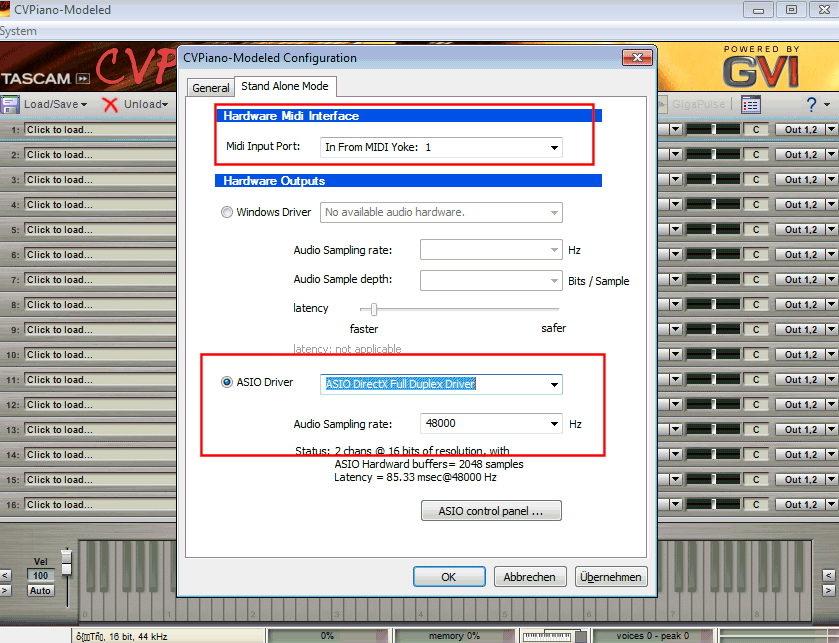
Task: Click slot 4 Click to load
Action: pos(100,204)
